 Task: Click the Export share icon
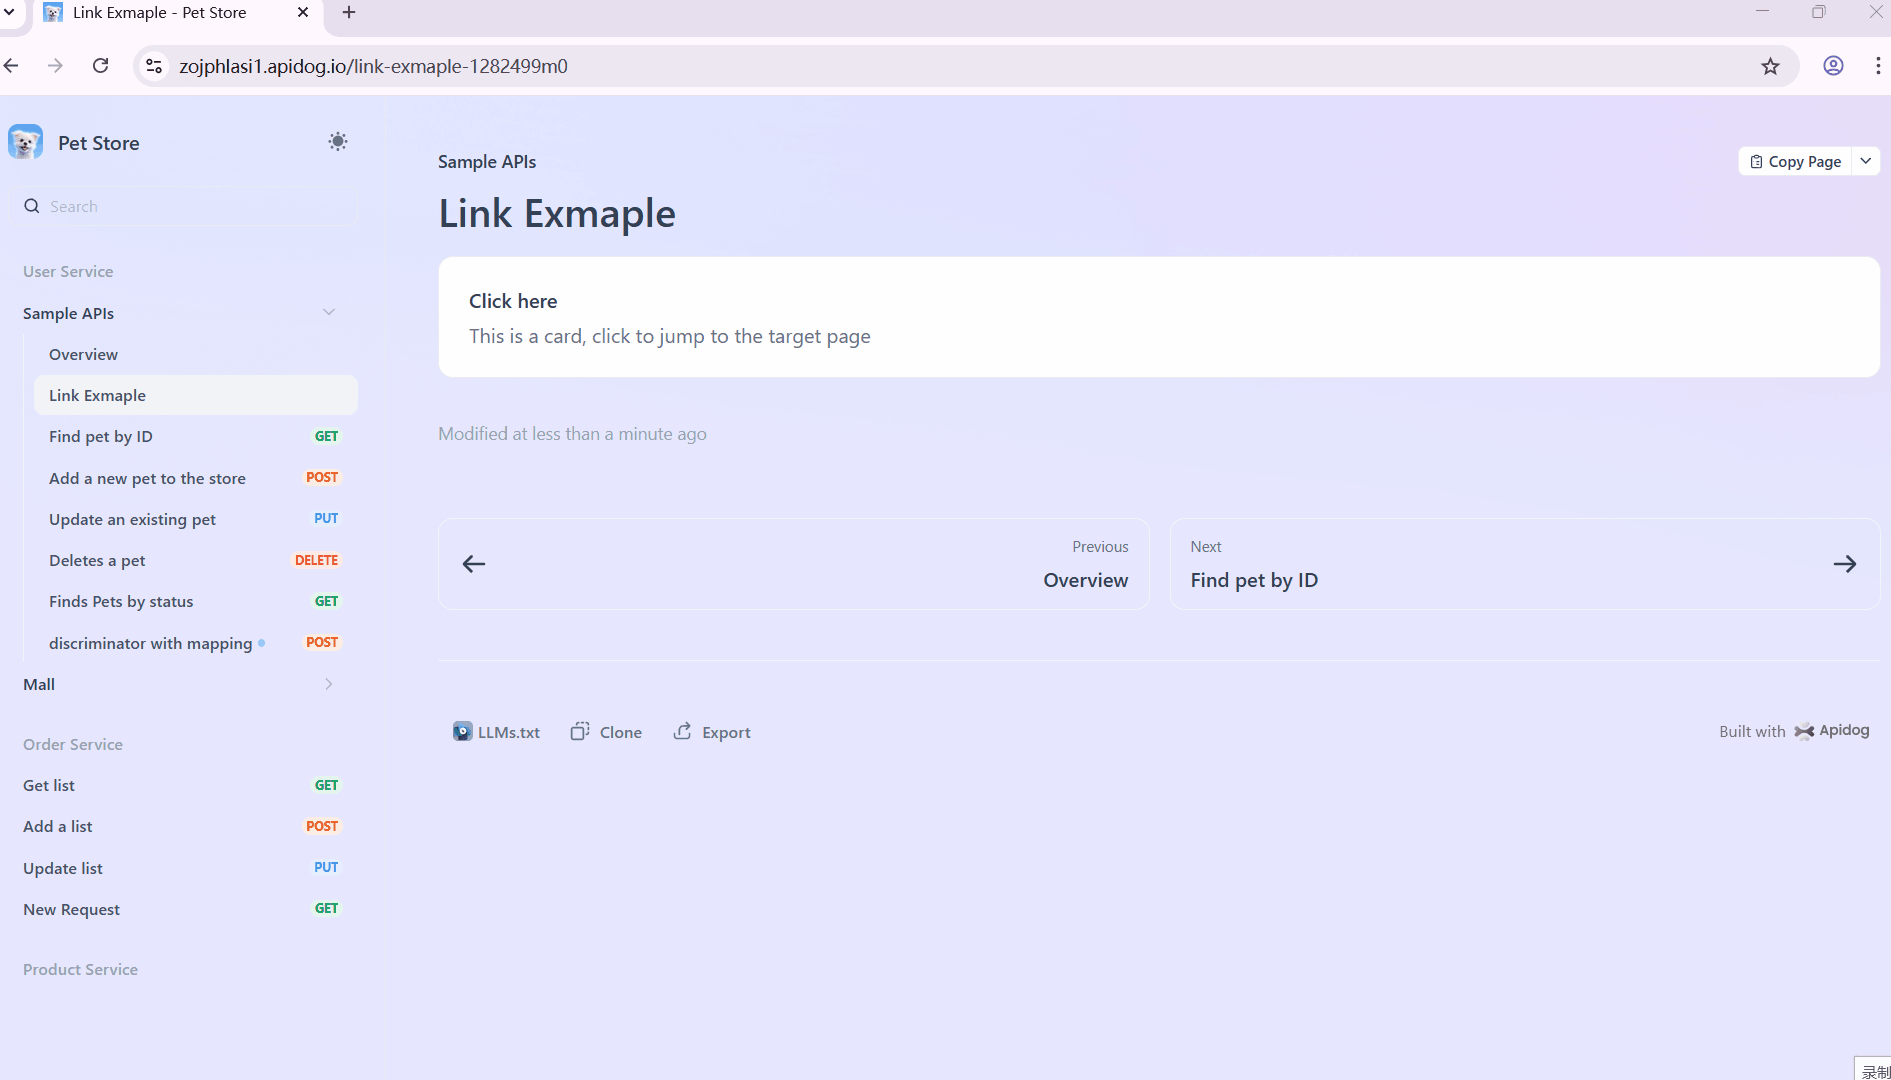click(682, 731)
